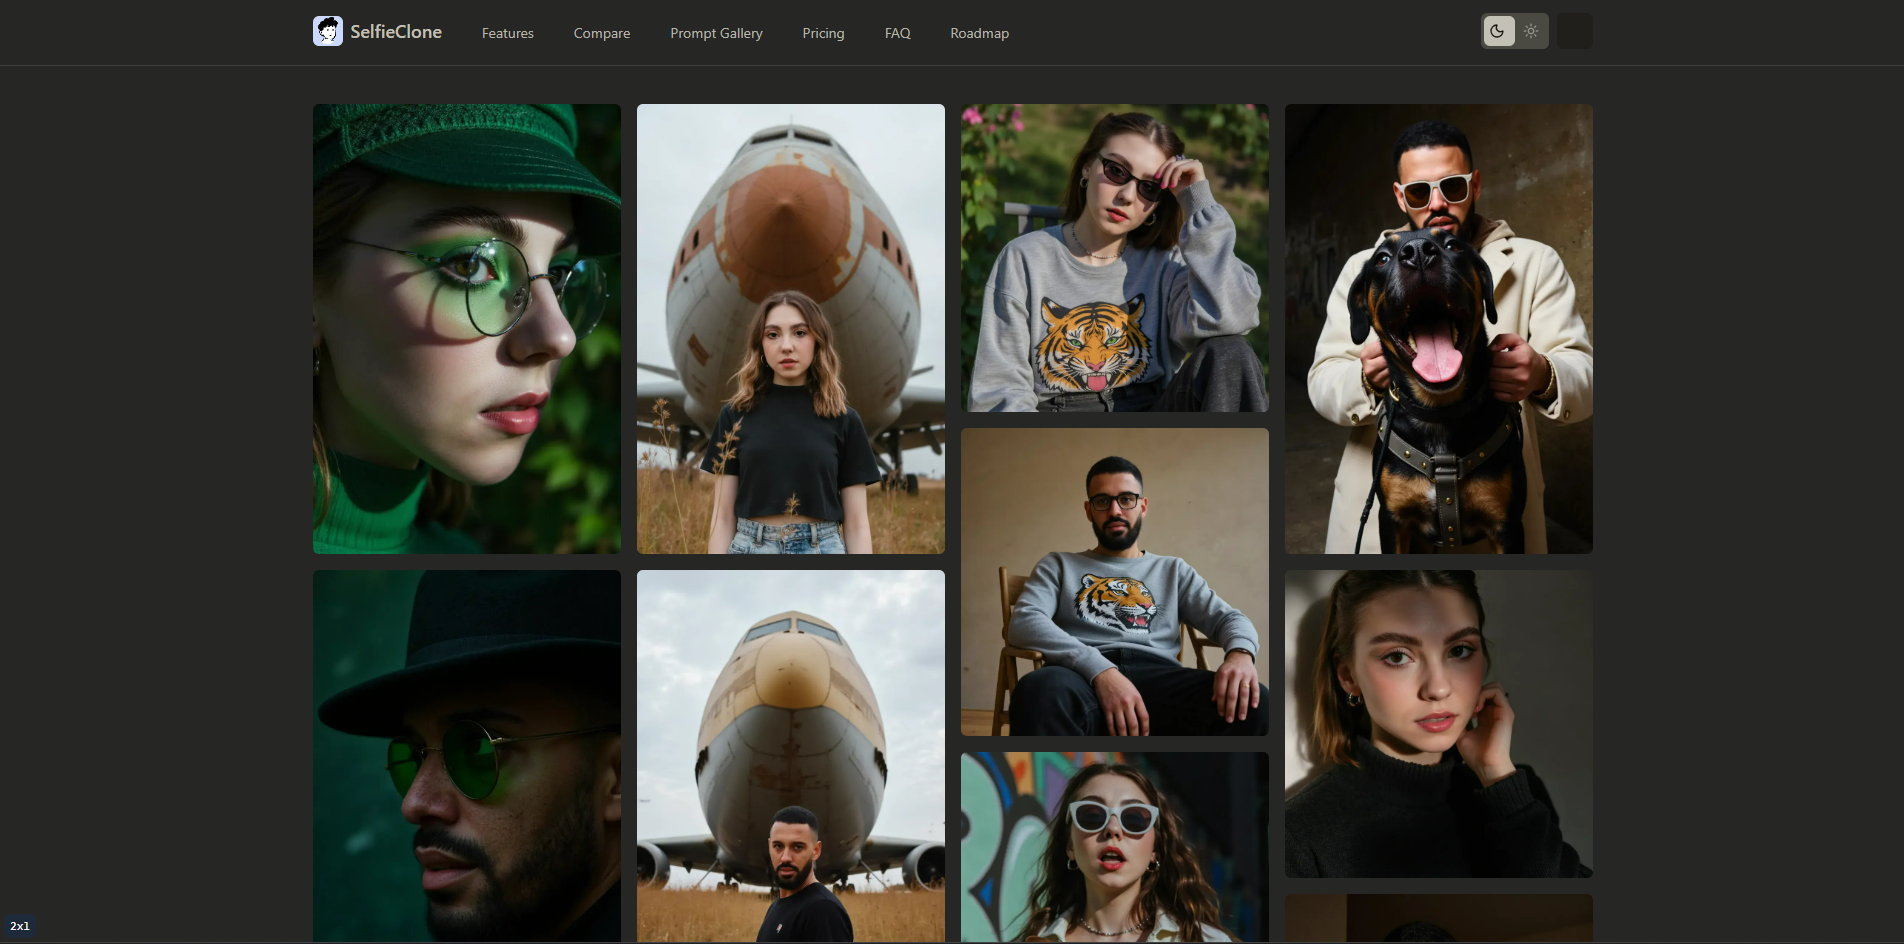
Task: View man standing under airplane nose photo
Action: (x=790, y=755)
